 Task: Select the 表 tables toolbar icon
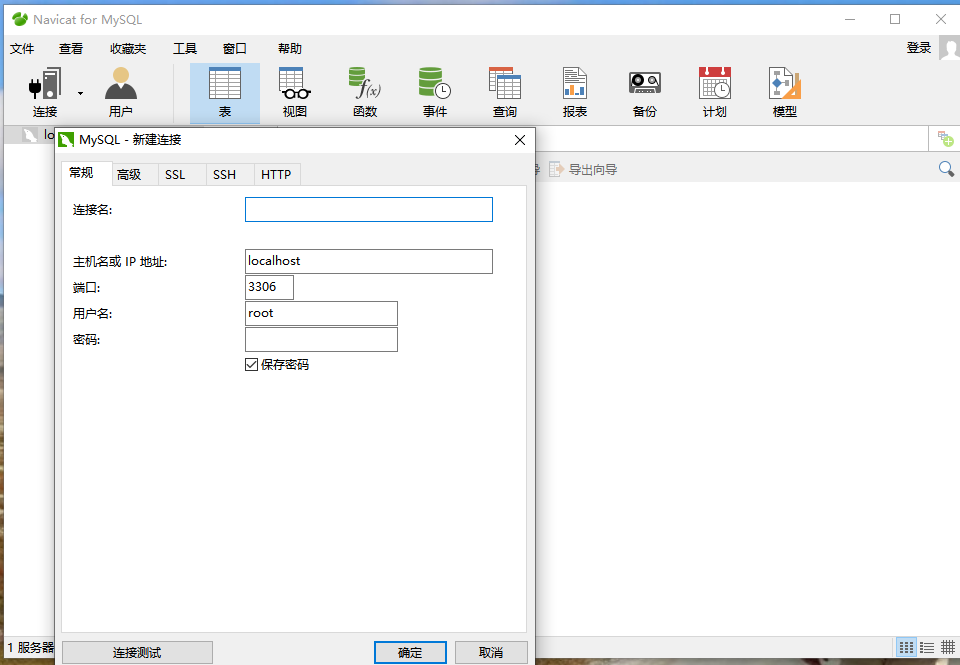(x=225, y=93)
